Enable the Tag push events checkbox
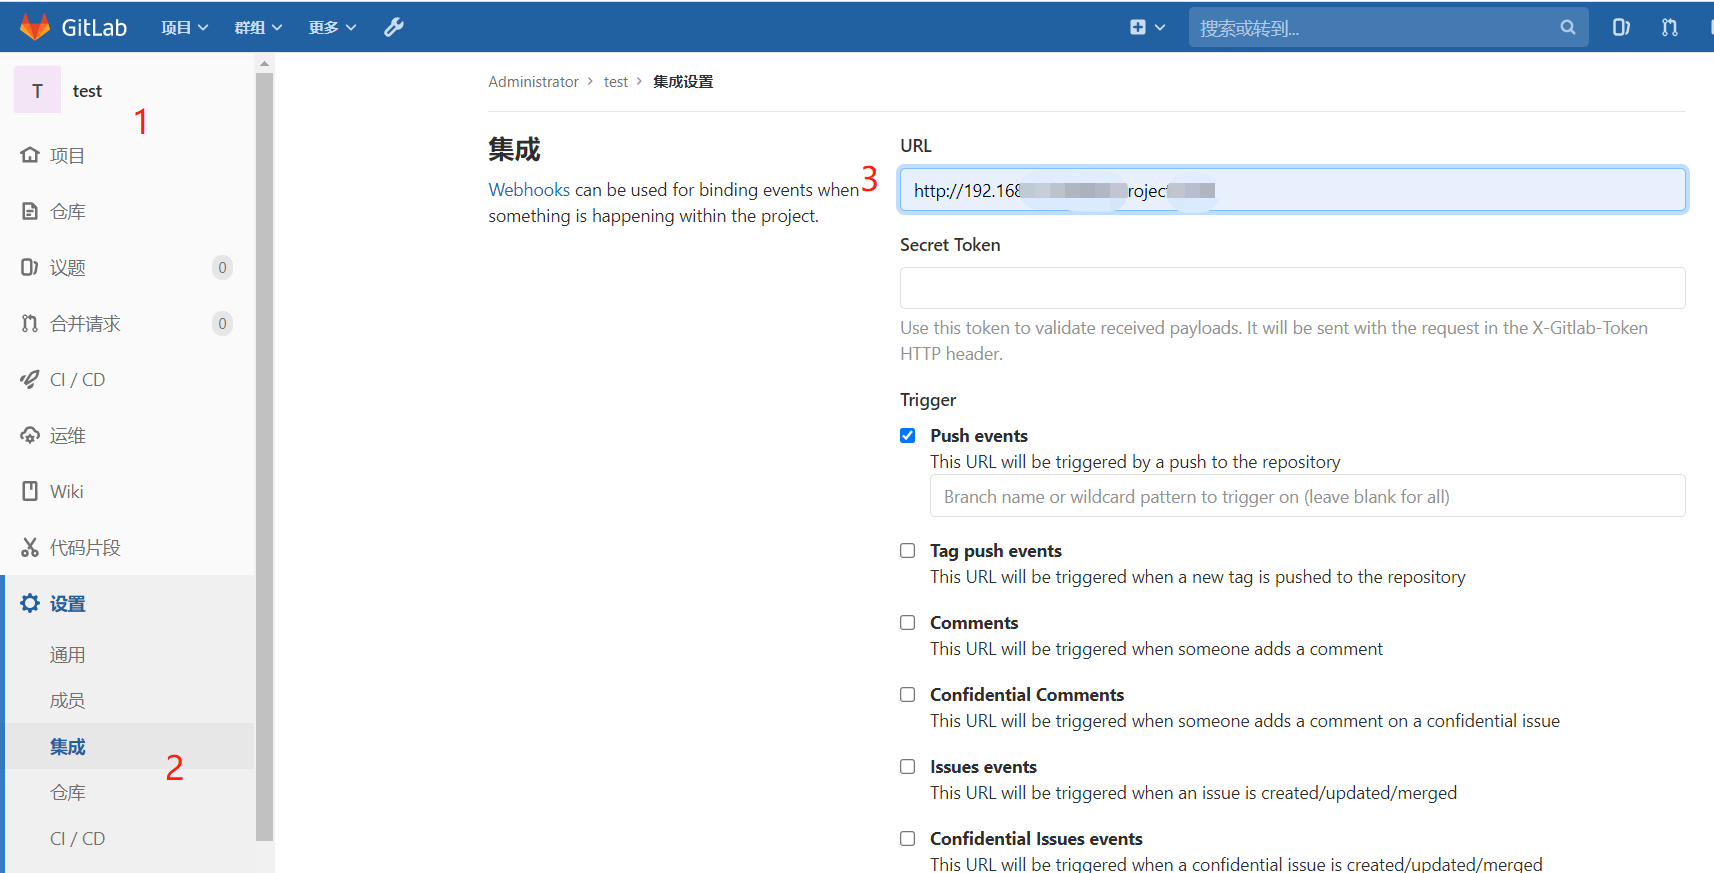Screen dimensions: 1714x873 907,550
